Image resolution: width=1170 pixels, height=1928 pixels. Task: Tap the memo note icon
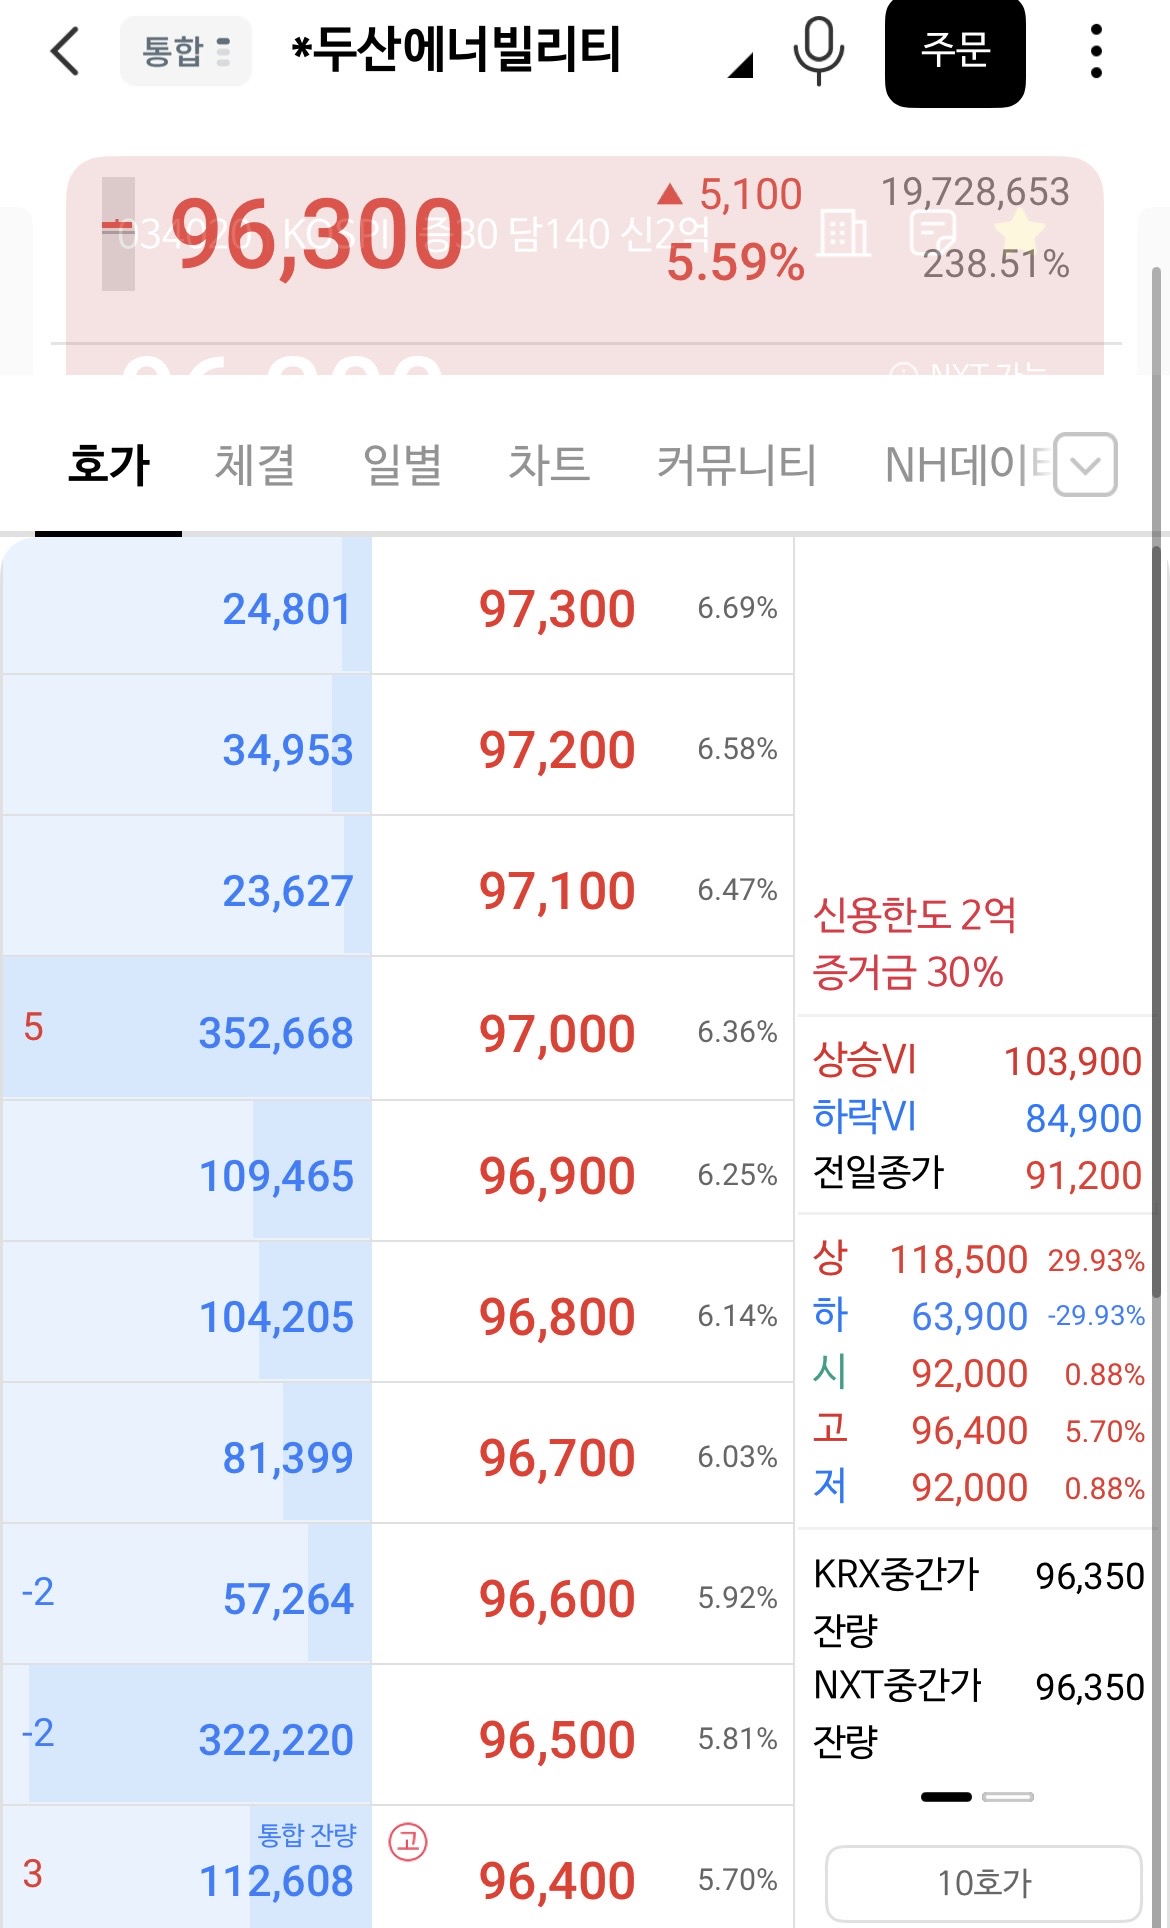click(x=933, y=233)
